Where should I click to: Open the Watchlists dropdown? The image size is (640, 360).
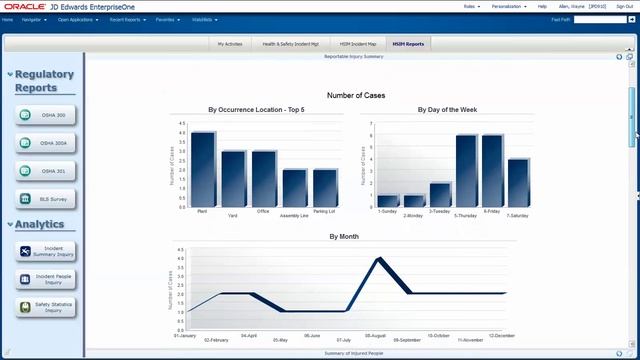[204, 20]
